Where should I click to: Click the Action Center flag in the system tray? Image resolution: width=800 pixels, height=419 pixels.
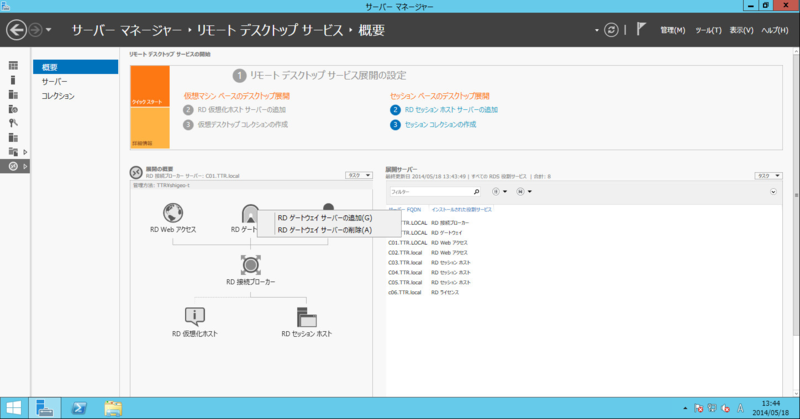point(698,408)
